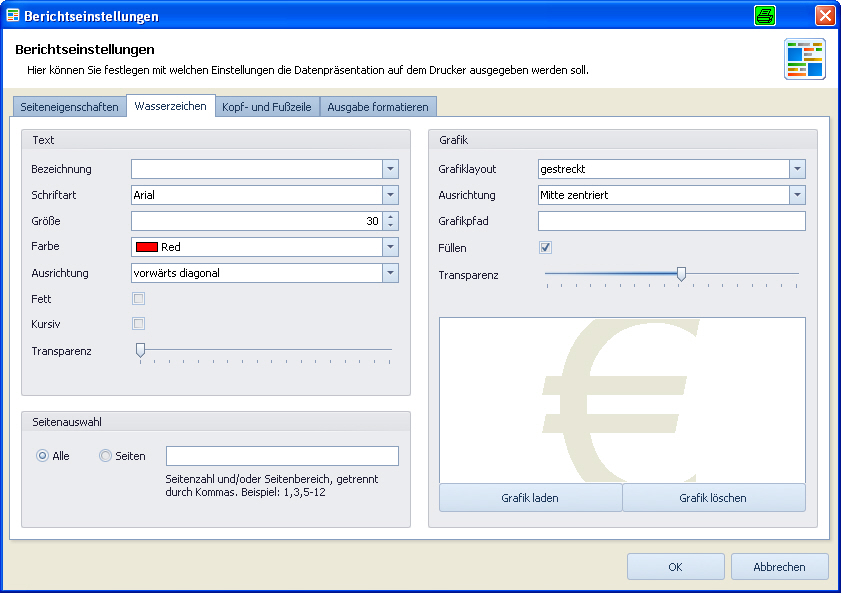Switch to the Seiteneigenschaften tab

(x=70, y=107)
